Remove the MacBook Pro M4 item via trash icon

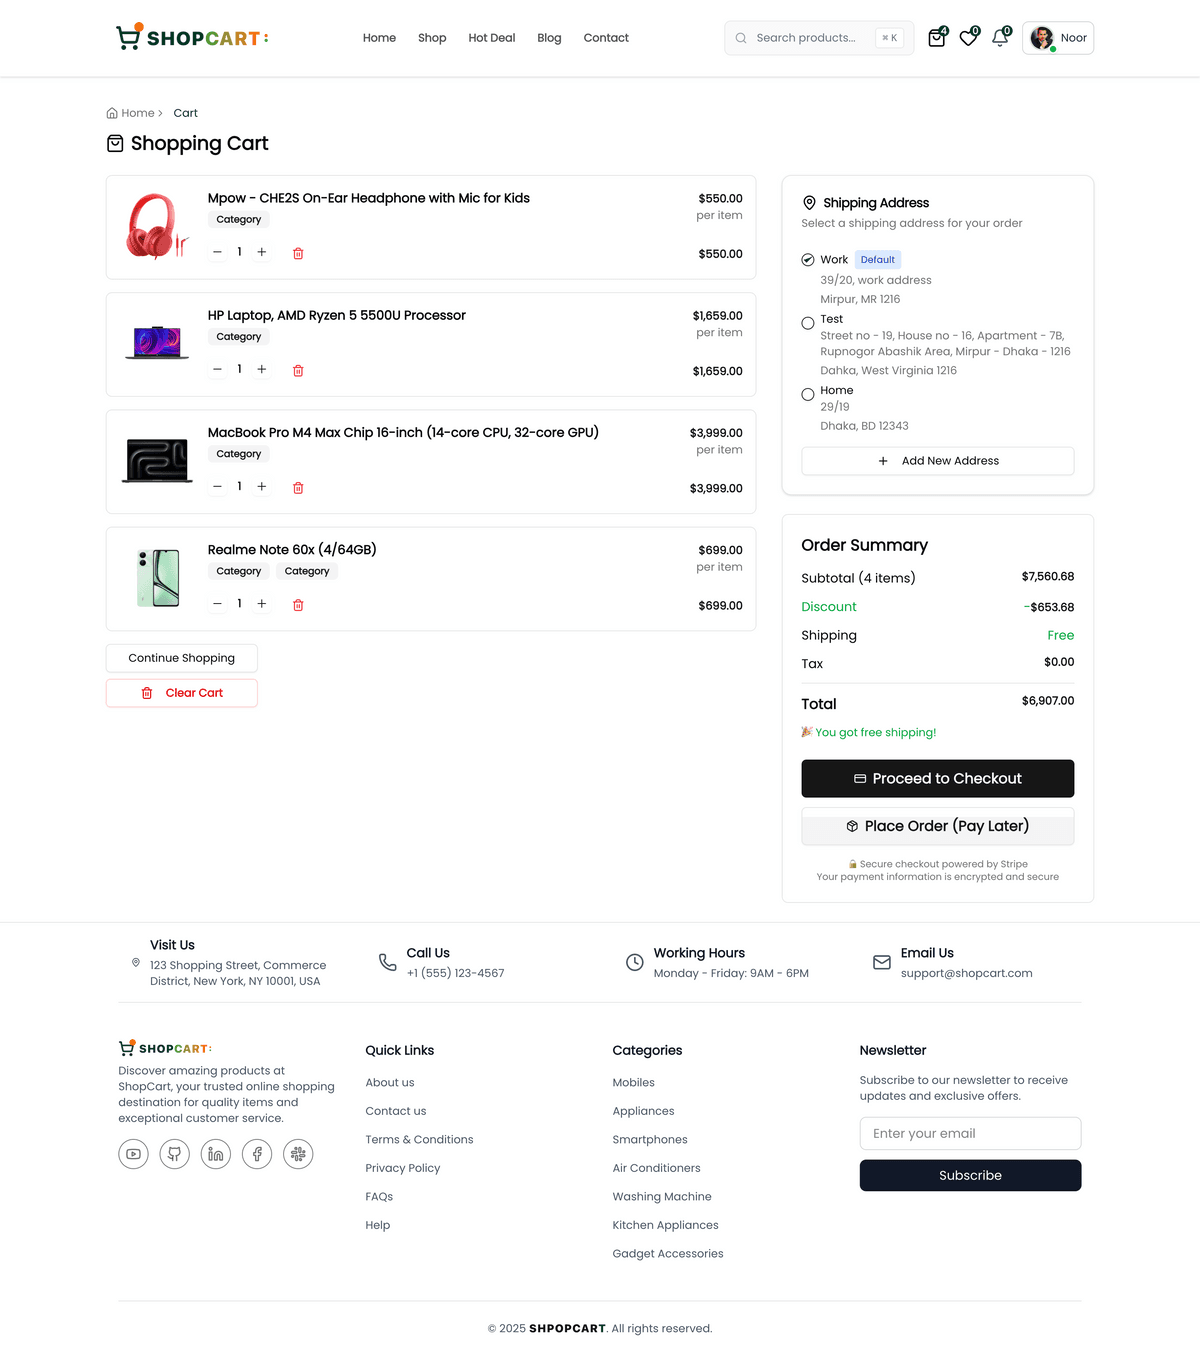coord(298,488)
